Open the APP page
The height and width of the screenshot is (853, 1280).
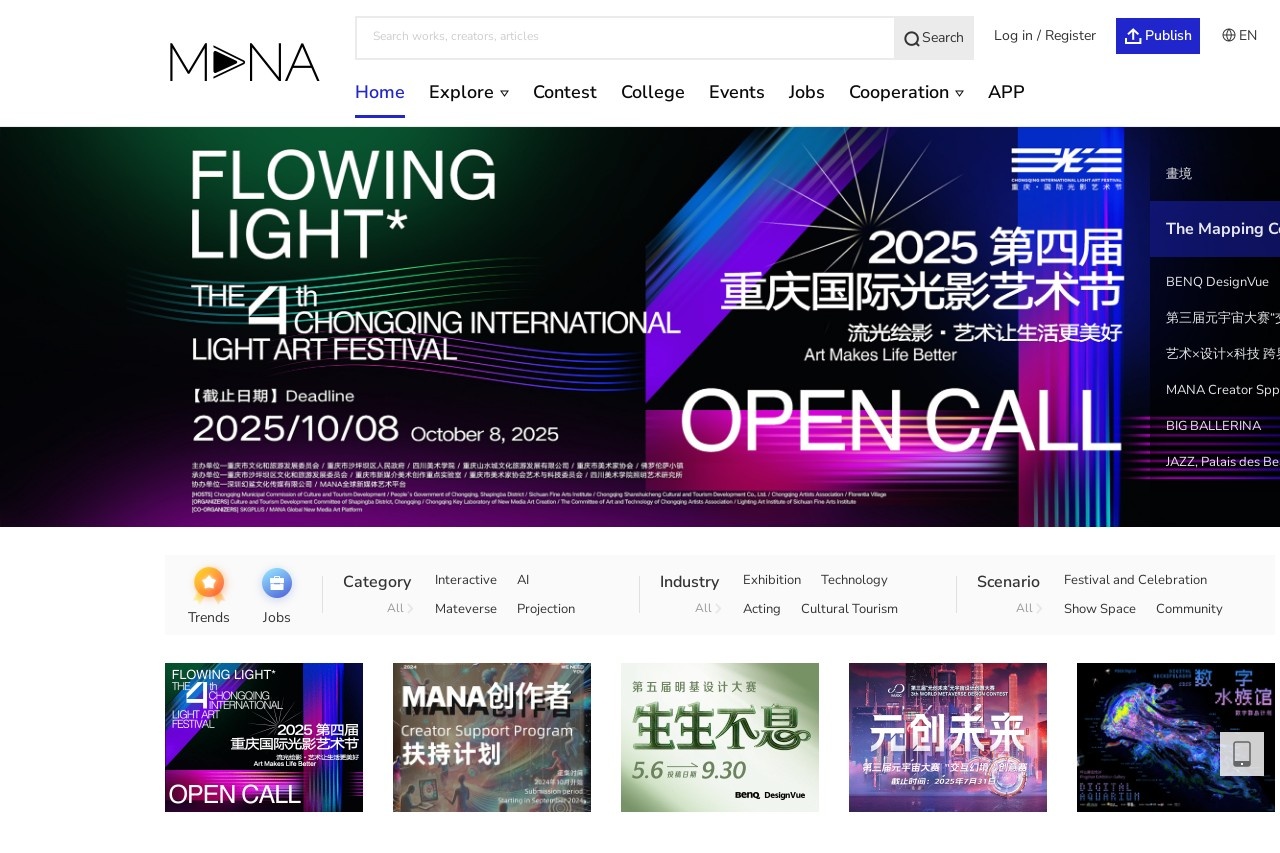point(1006,92)
